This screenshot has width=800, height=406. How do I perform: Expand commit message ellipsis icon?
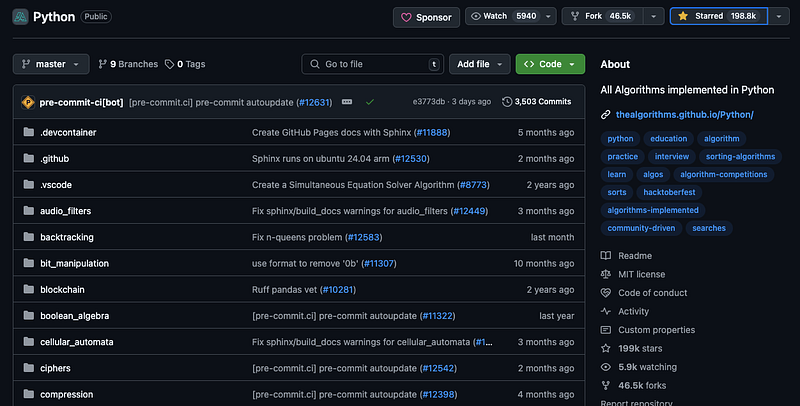pos(347,102)
